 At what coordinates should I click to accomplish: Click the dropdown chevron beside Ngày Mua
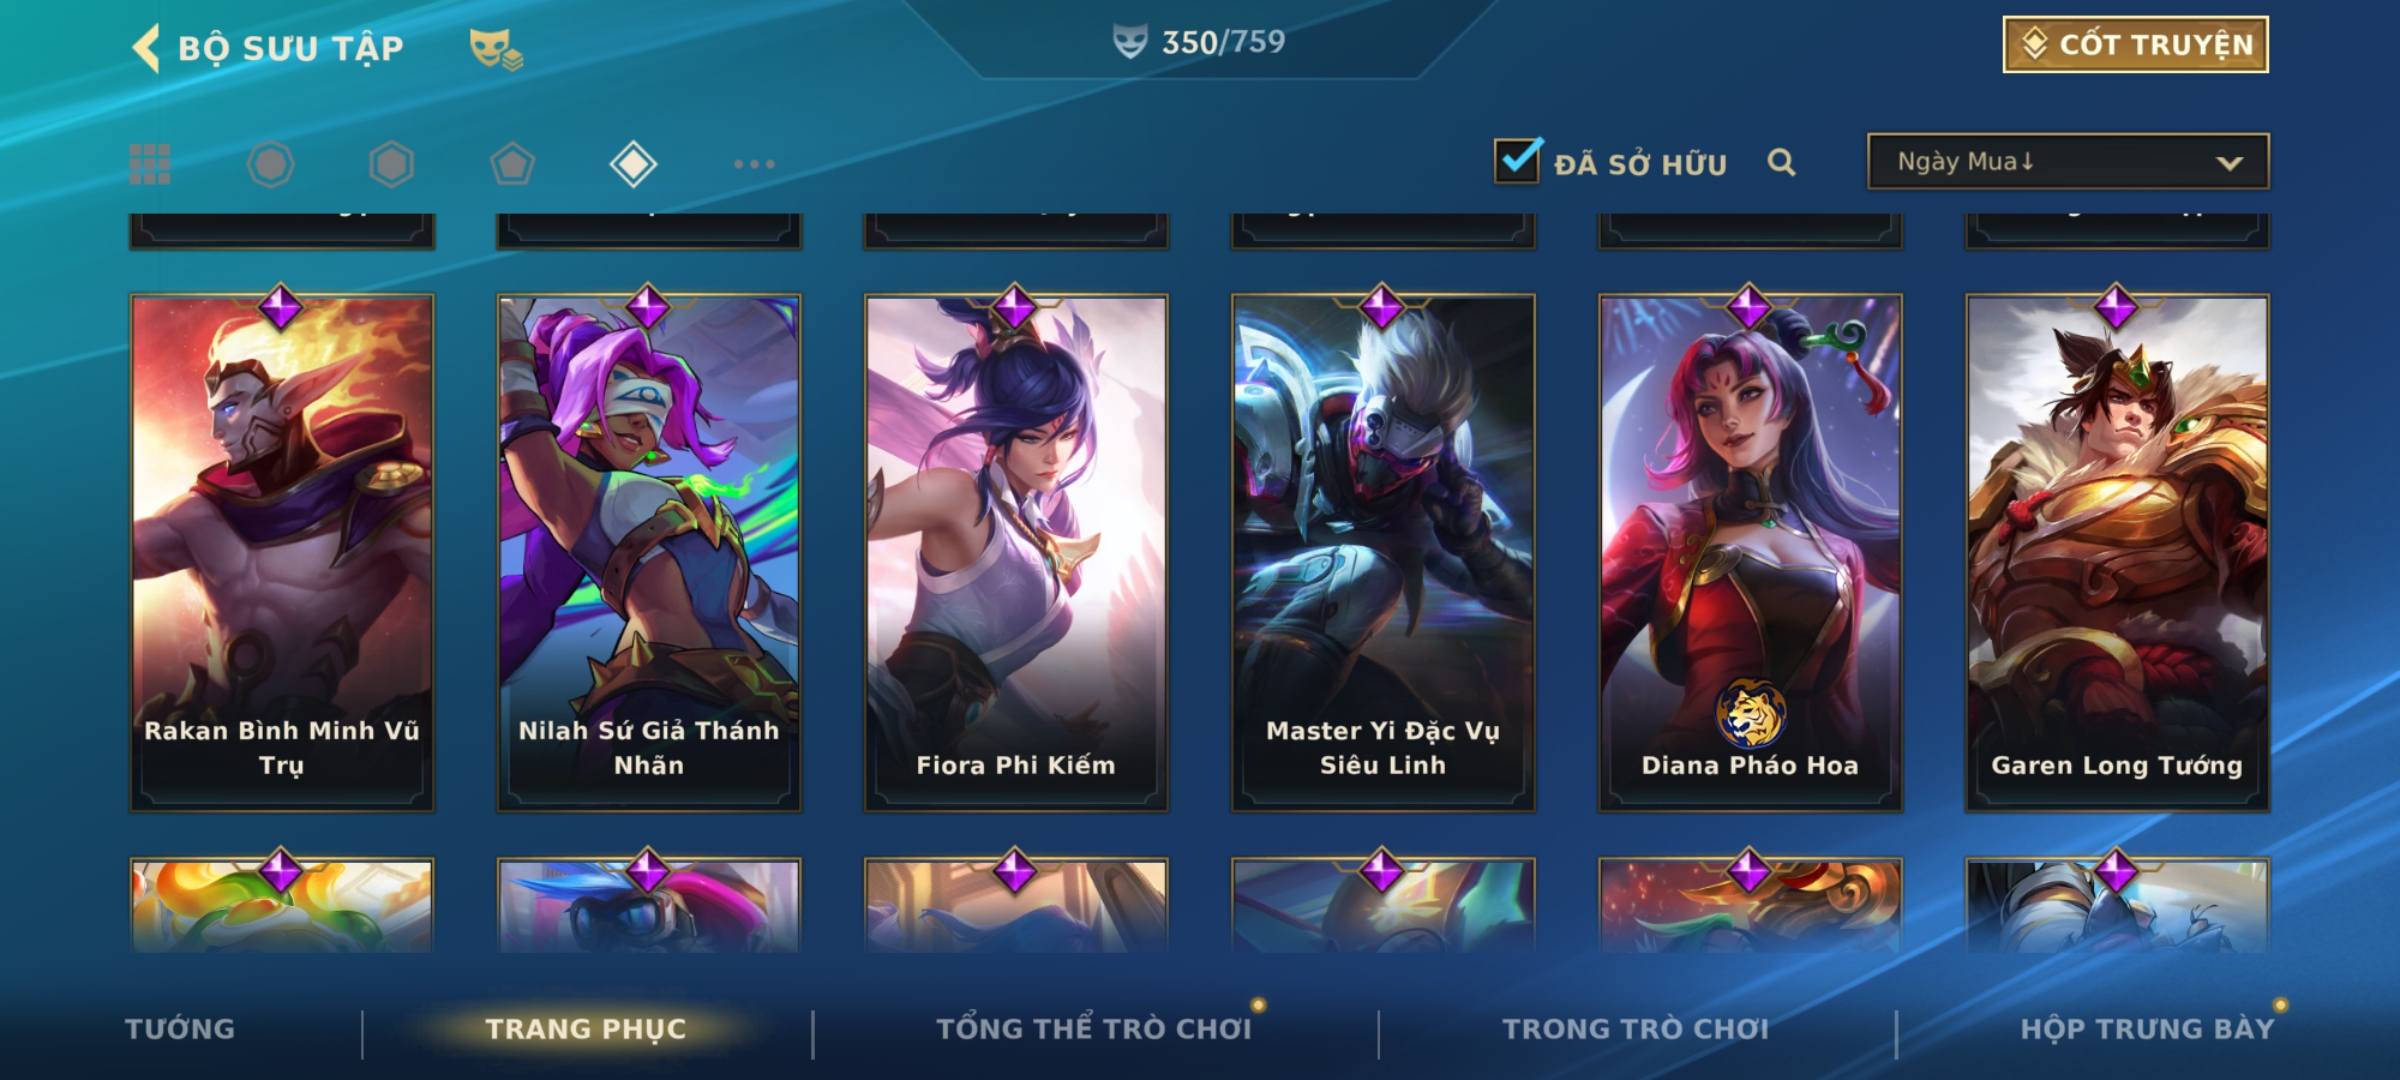click(x=2229, y=163)
